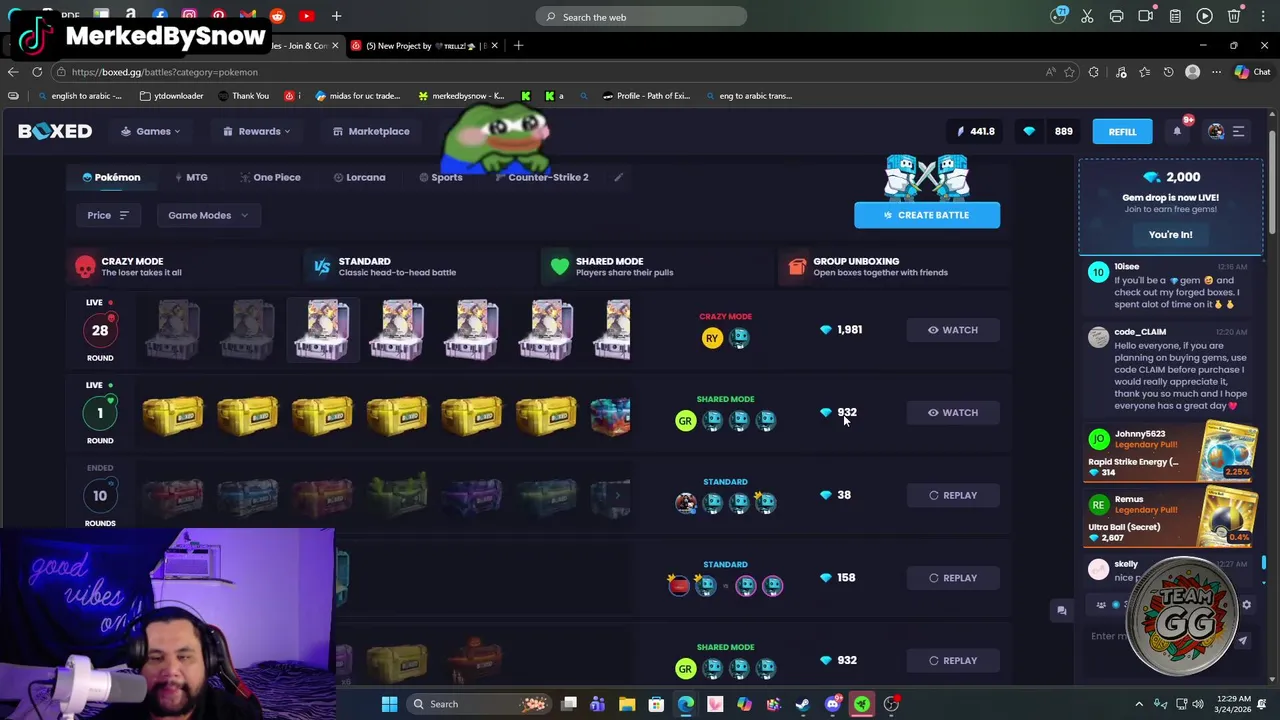1280x720 pixels.
Task: Open YouTube shortcut in top bar
Action: pyautogui.click(x=306, y=16)
